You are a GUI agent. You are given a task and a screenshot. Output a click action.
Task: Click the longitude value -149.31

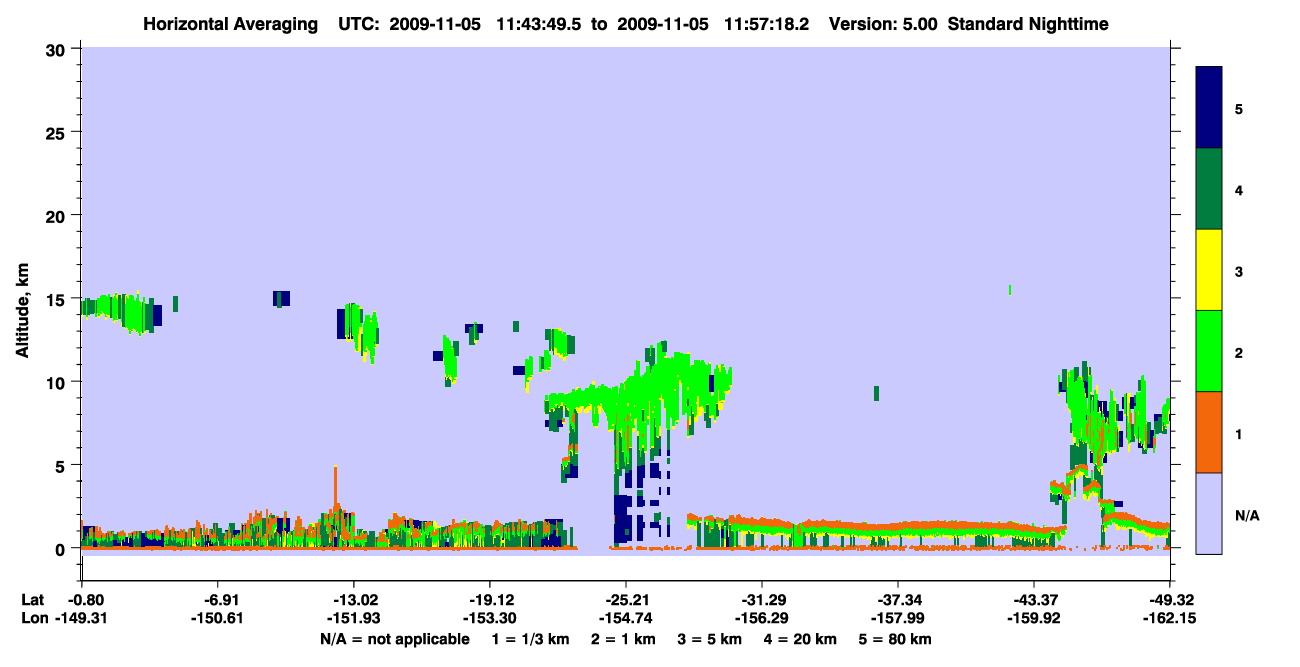pyautogui.click(x=81, y=618)
